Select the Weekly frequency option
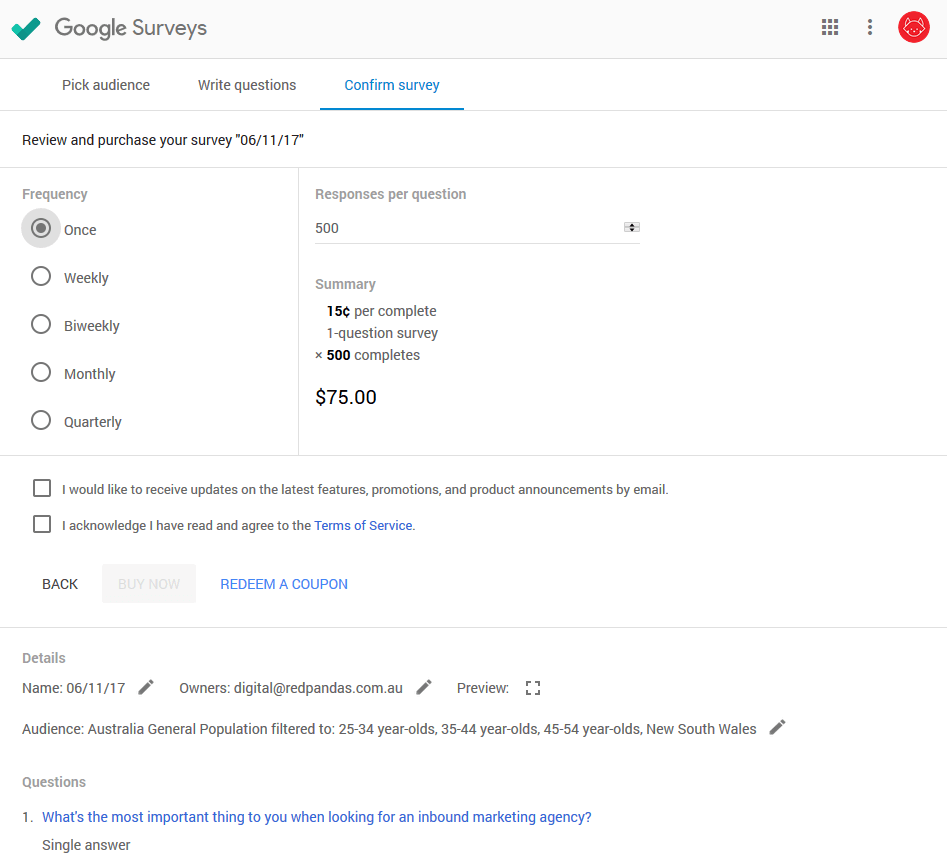Screen dimensions: 947x858 [x=41, y=277]
